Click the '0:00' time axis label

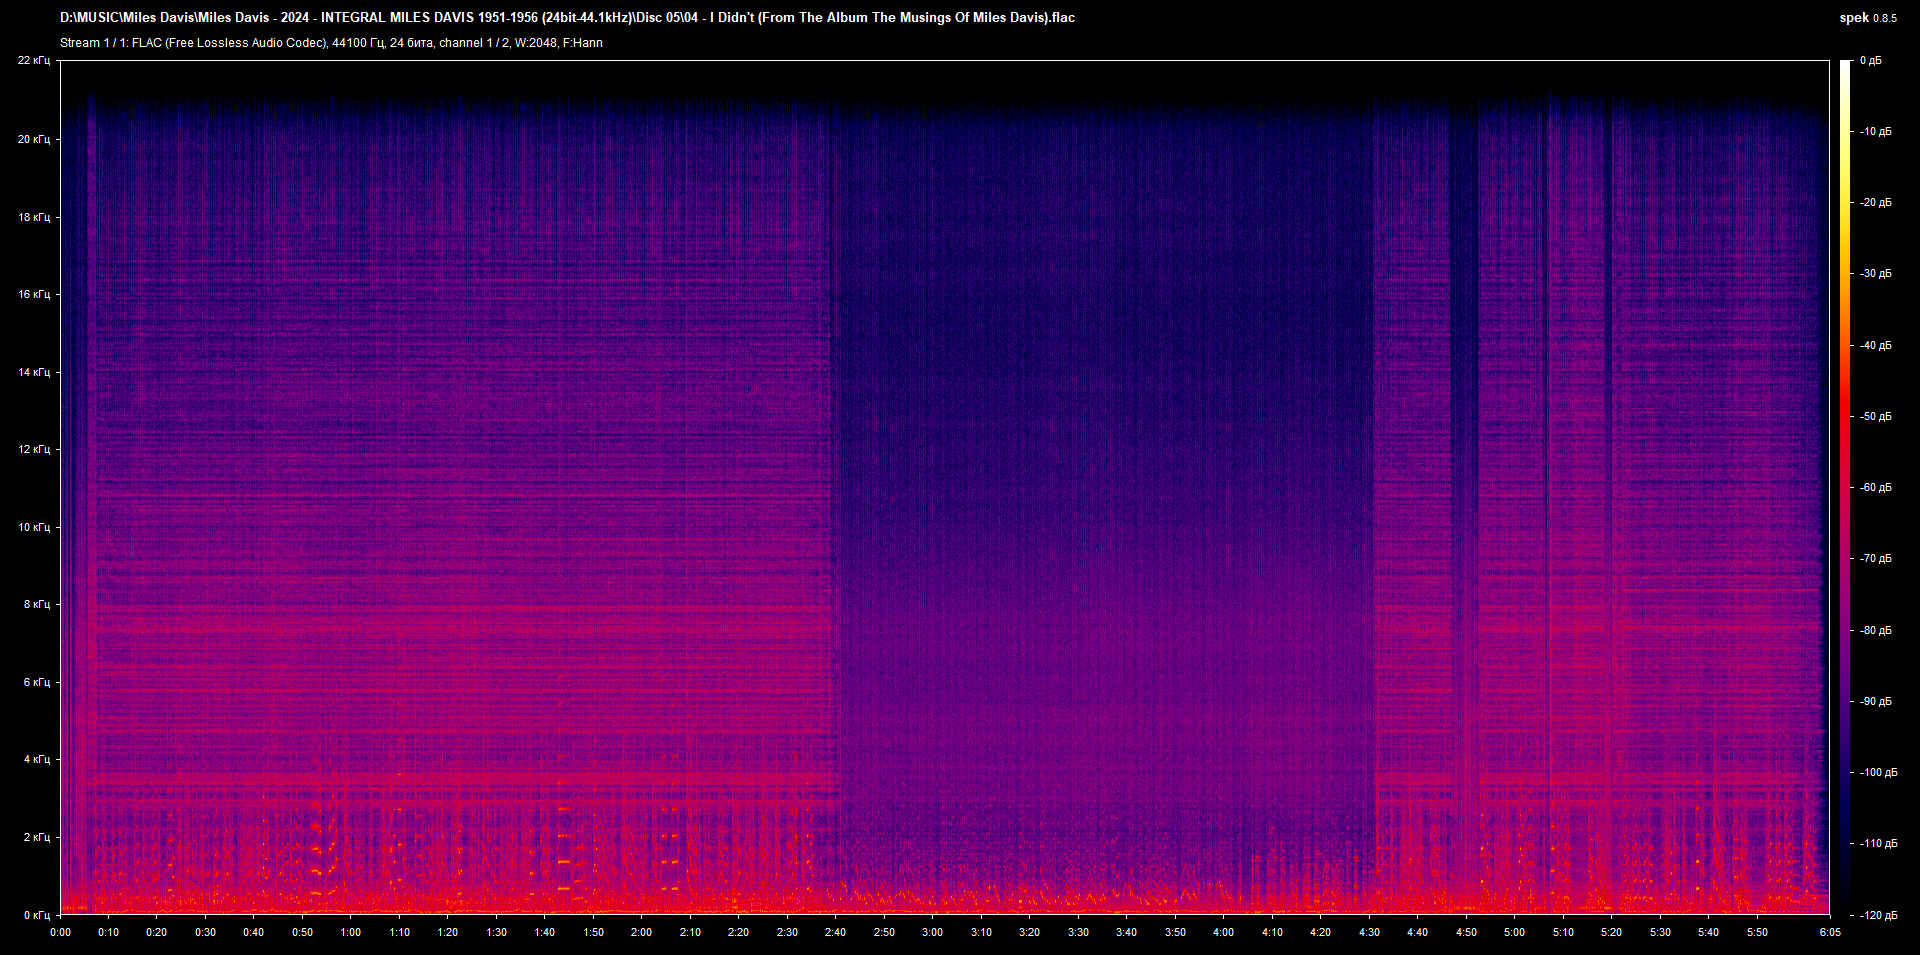pos(61,932)
